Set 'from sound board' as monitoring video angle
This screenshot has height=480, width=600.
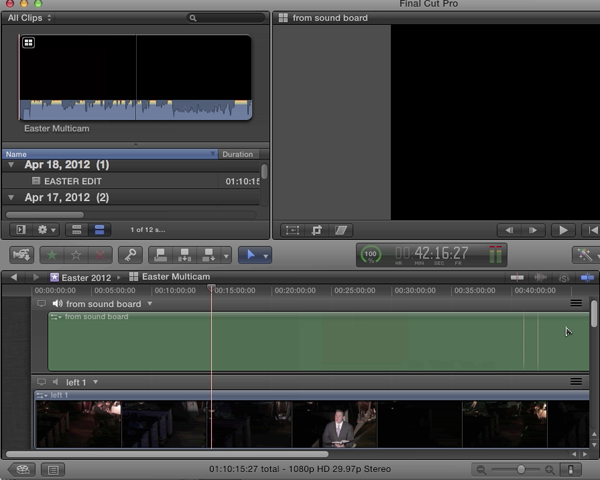[41, 304]
